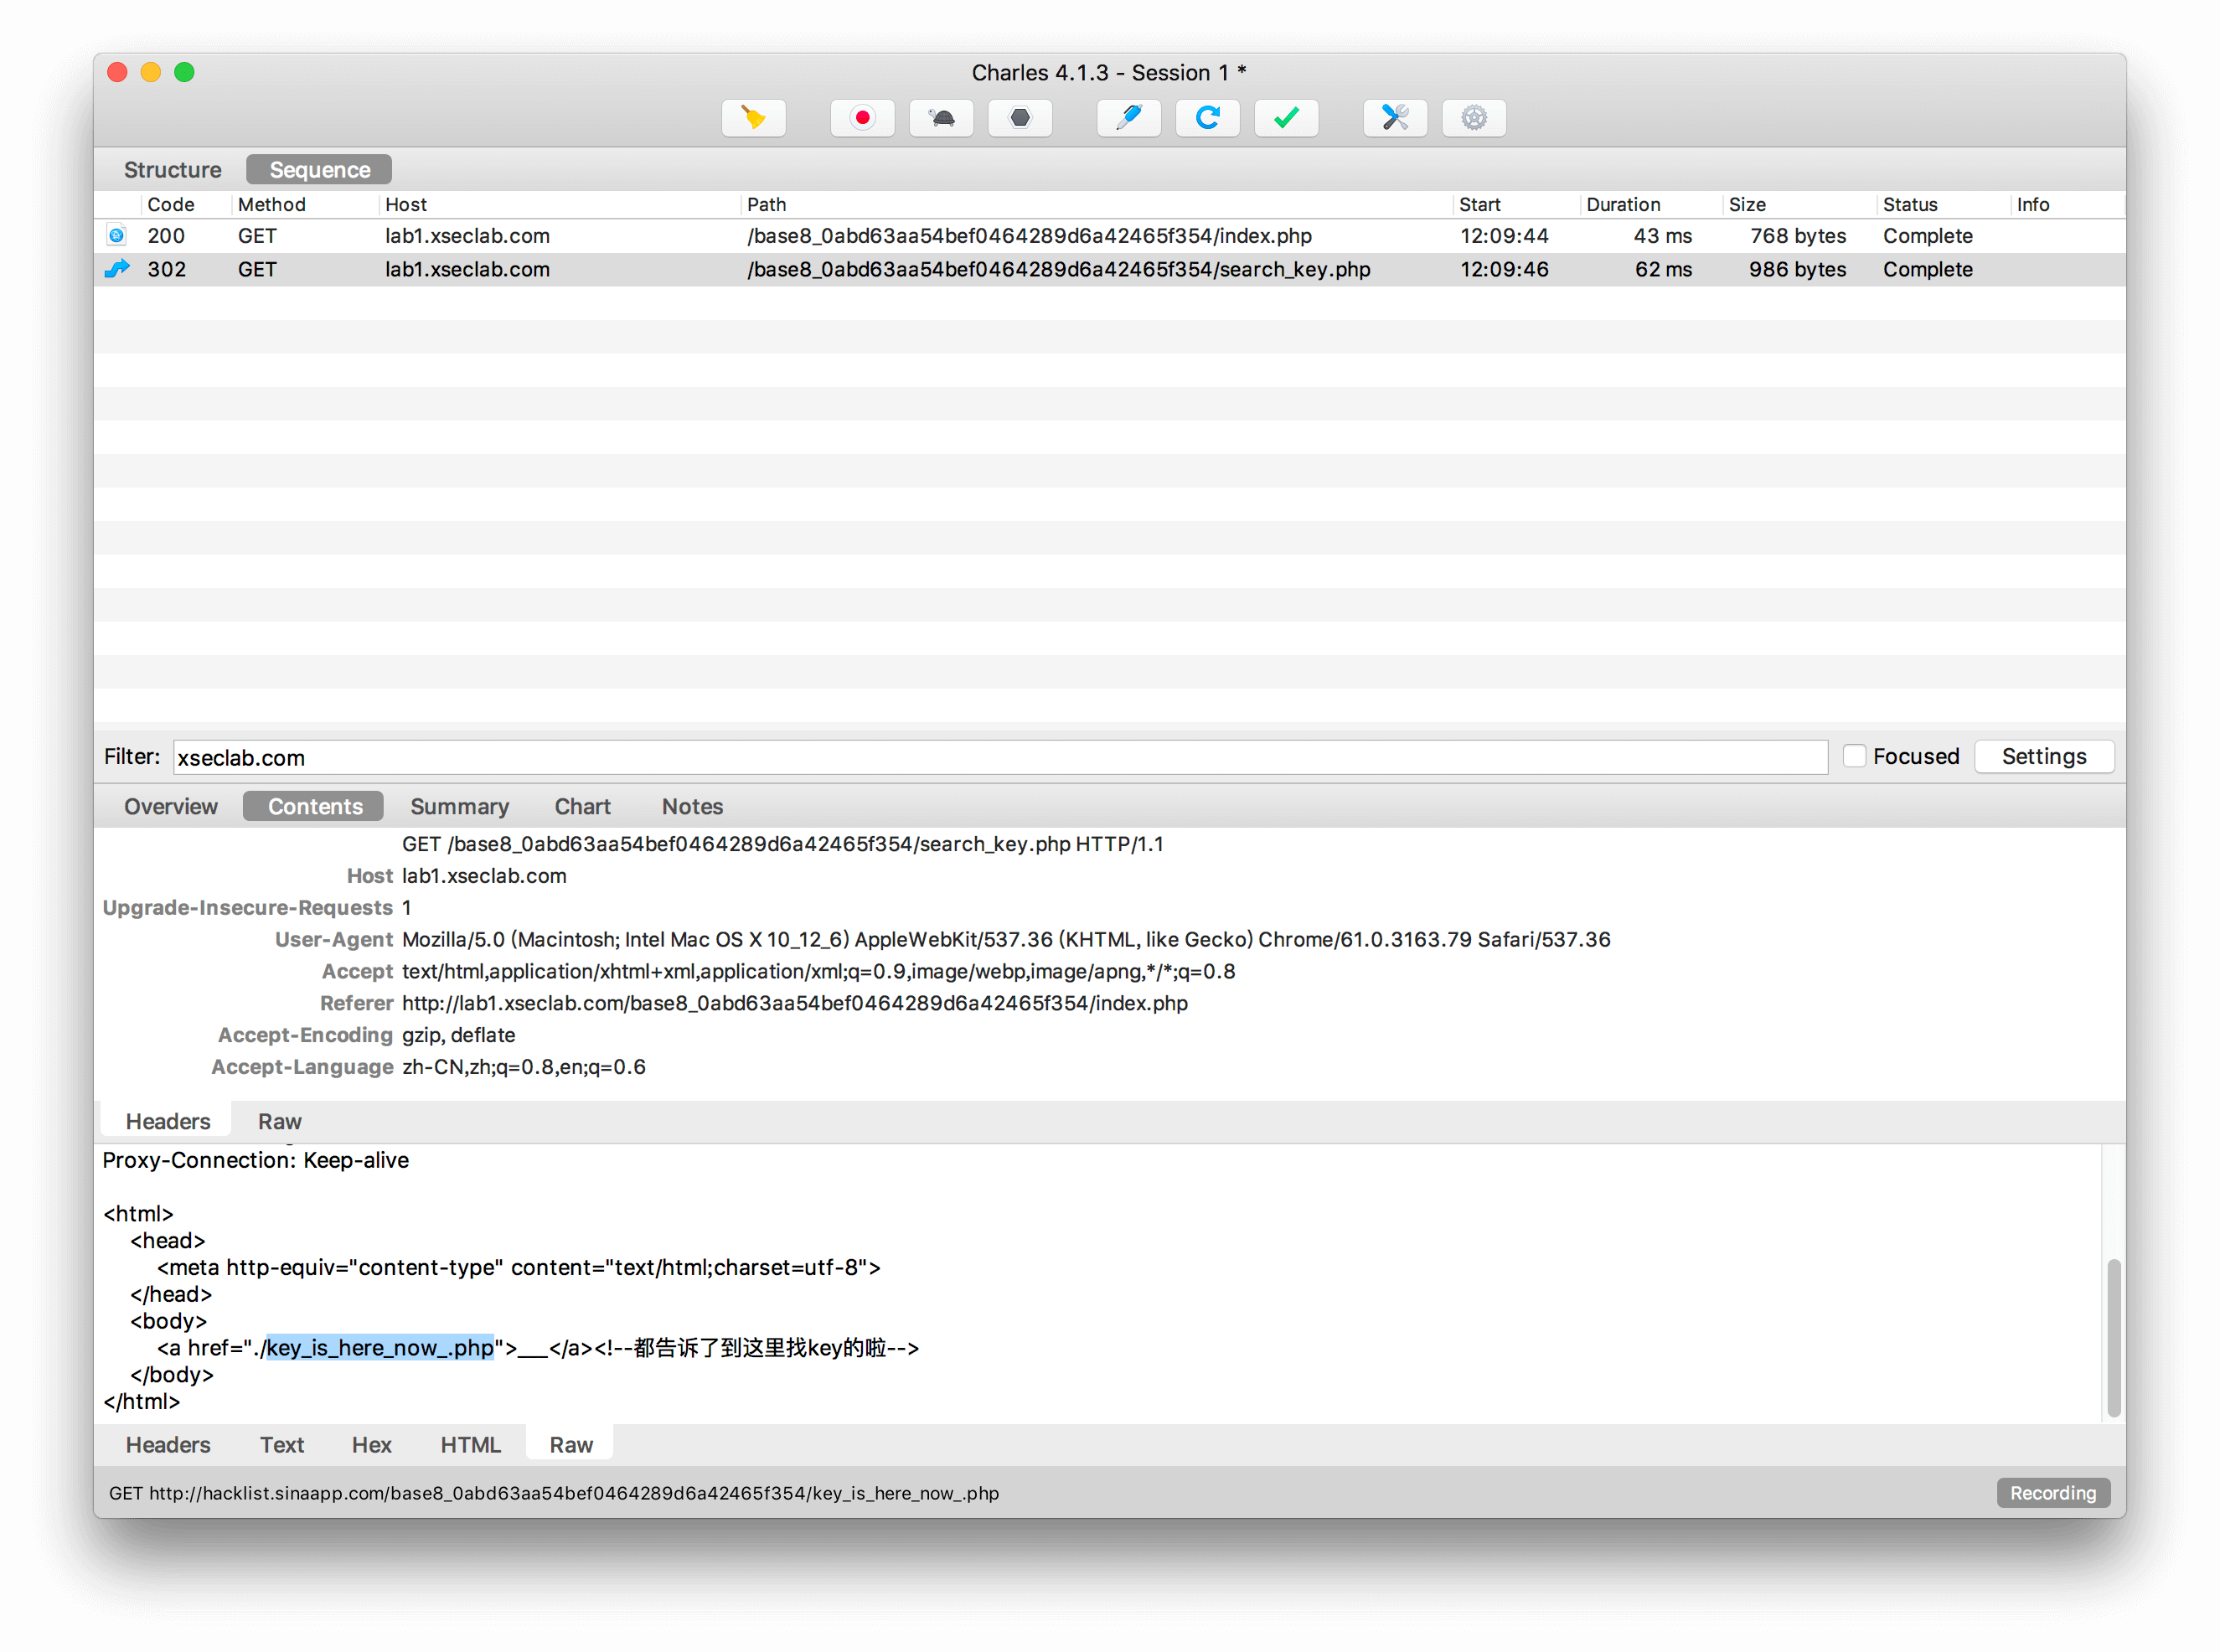Open the Summary tab
Screen dimensions: 2220x1652
click(460, 807)
